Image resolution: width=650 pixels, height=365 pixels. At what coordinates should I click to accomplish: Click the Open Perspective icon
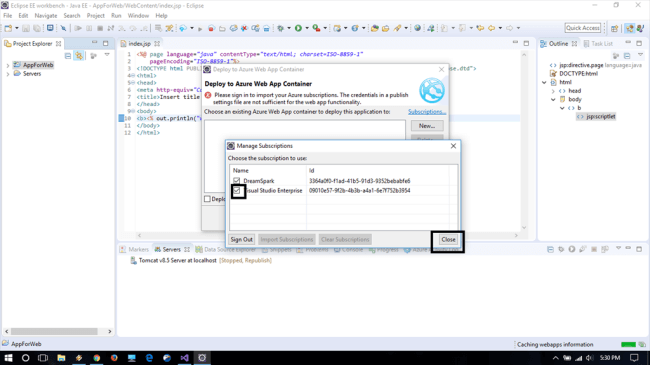[x=615, y=28]
